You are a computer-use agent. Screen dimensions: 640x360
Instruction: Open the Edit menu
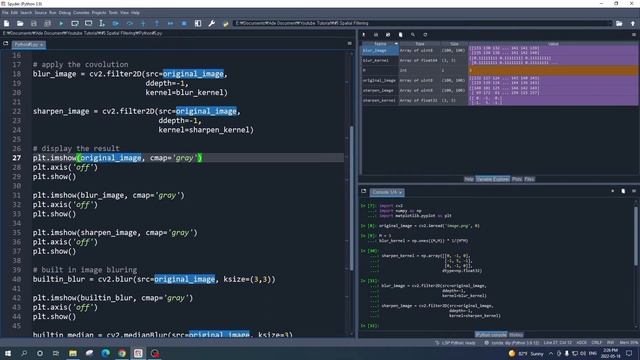coord(15,13)
